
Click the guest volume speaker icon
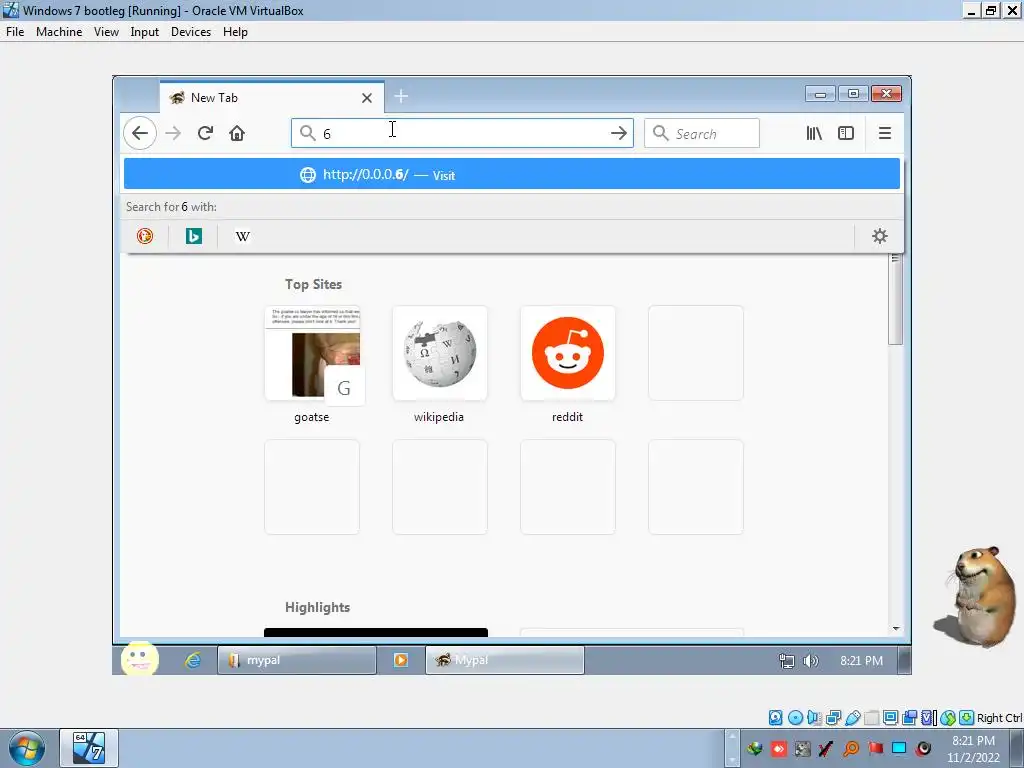click(x=810, y=661)
